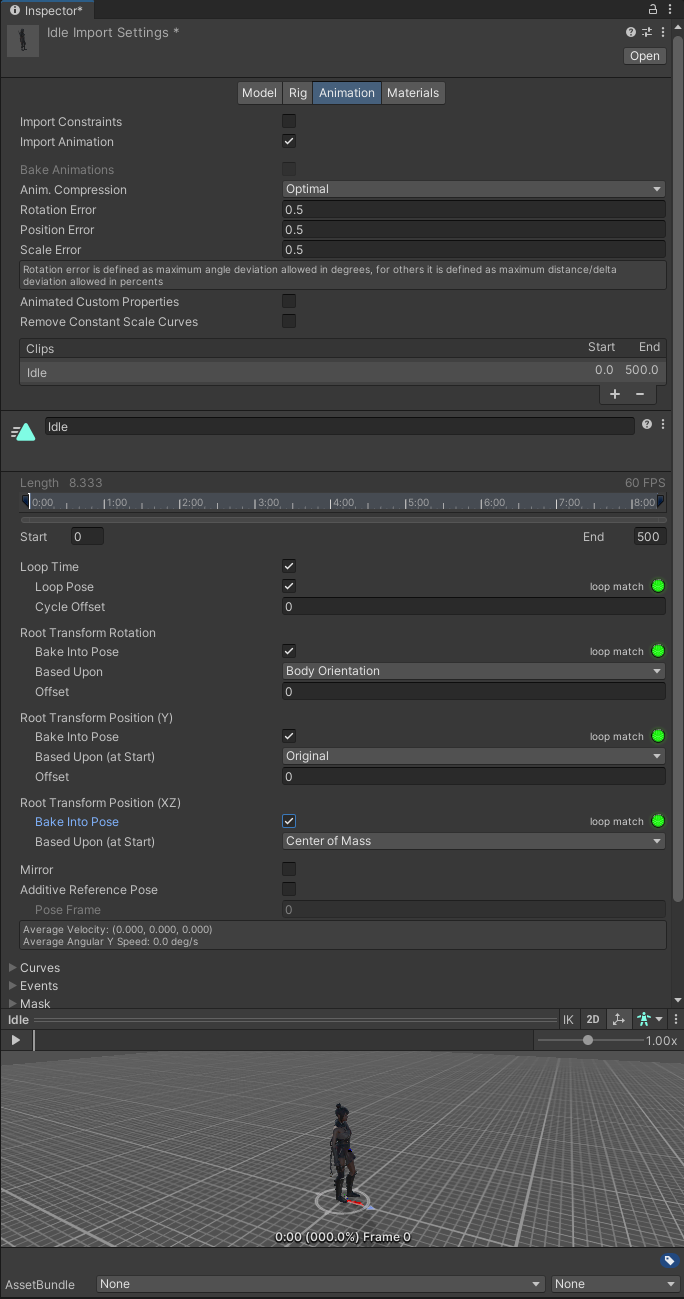
Task: Open the import settings help icon
Action: [631, 32]
